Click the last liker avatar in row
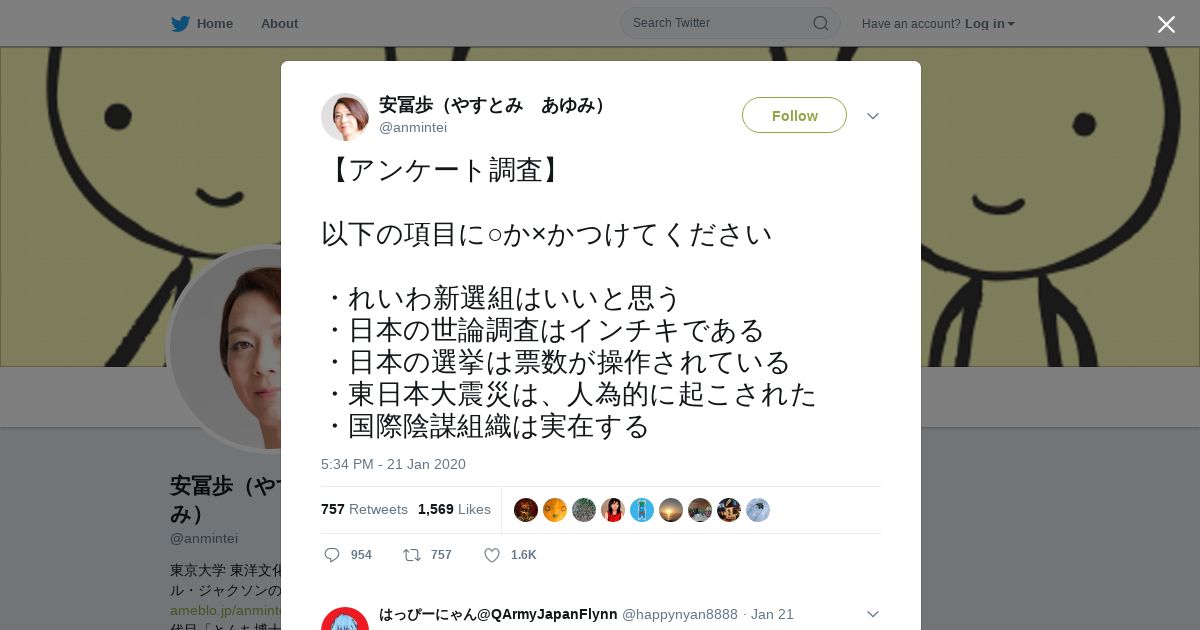1200x630 pixels. [758, 510]
